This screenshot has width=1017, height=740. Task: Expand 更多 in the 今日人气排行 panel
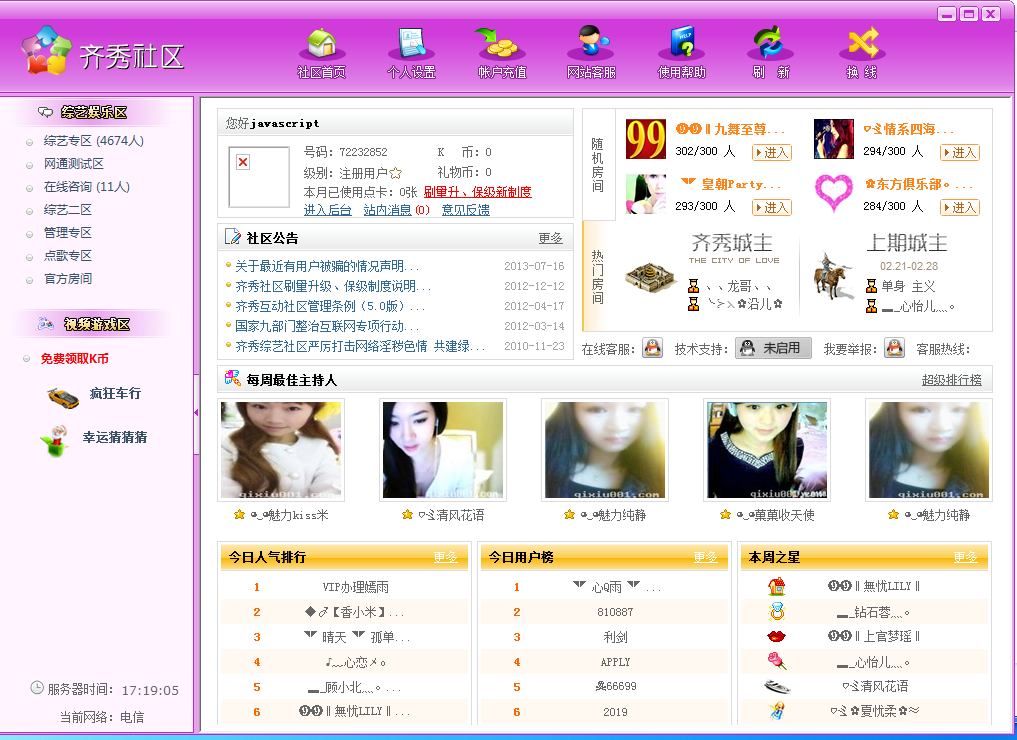[445, 557]
